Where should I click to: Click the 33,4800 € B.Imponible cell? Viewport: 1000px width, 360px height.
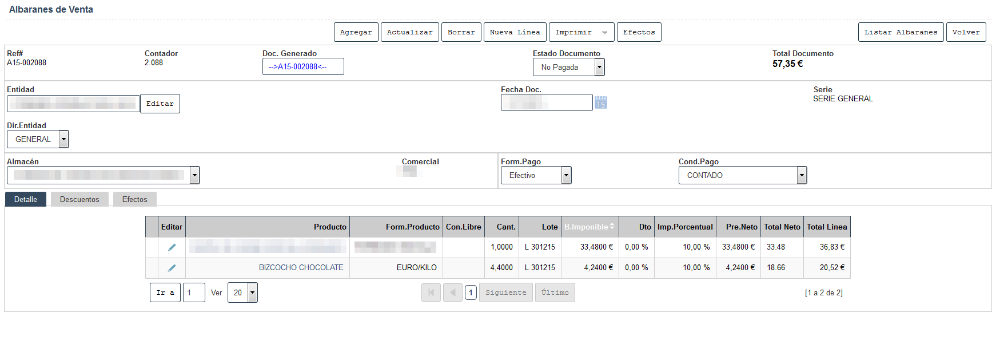[x=589, y=248]
